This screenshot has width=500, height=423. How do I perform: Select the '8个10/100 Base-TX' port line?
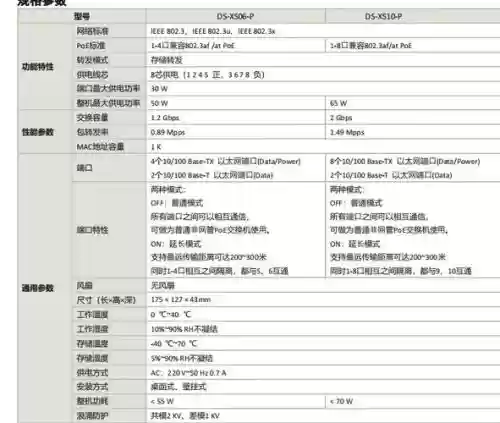tap(405, 161)
